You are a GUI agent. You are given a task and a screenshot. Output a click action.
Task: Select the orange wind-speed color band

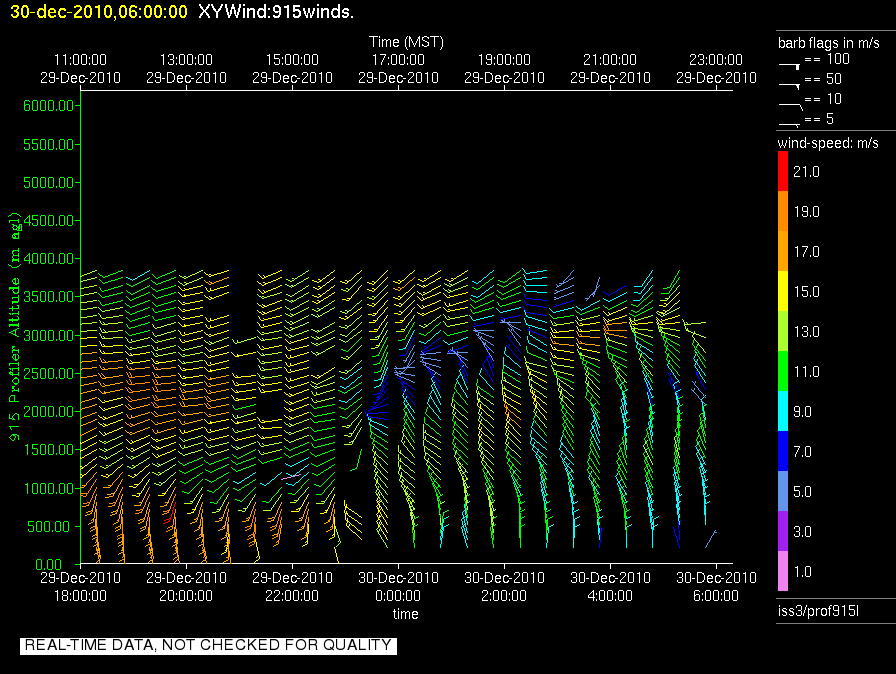(783, 232)
